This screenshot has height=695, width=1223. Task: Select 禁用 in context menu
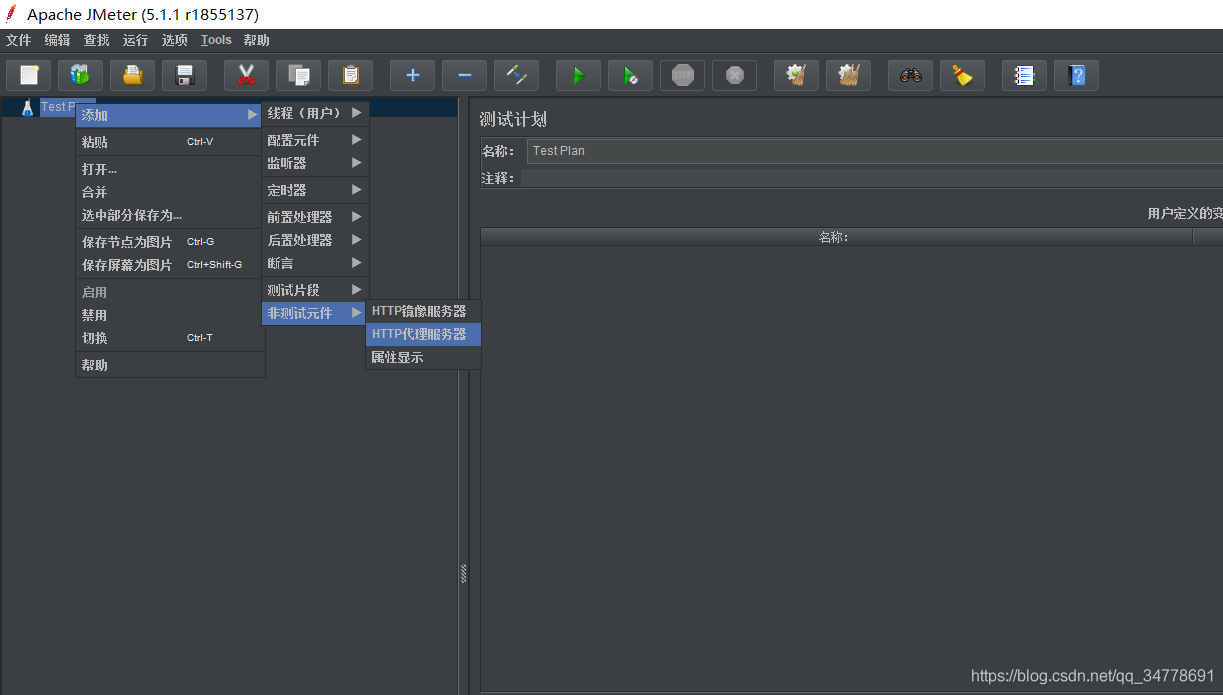coord(170,315)
